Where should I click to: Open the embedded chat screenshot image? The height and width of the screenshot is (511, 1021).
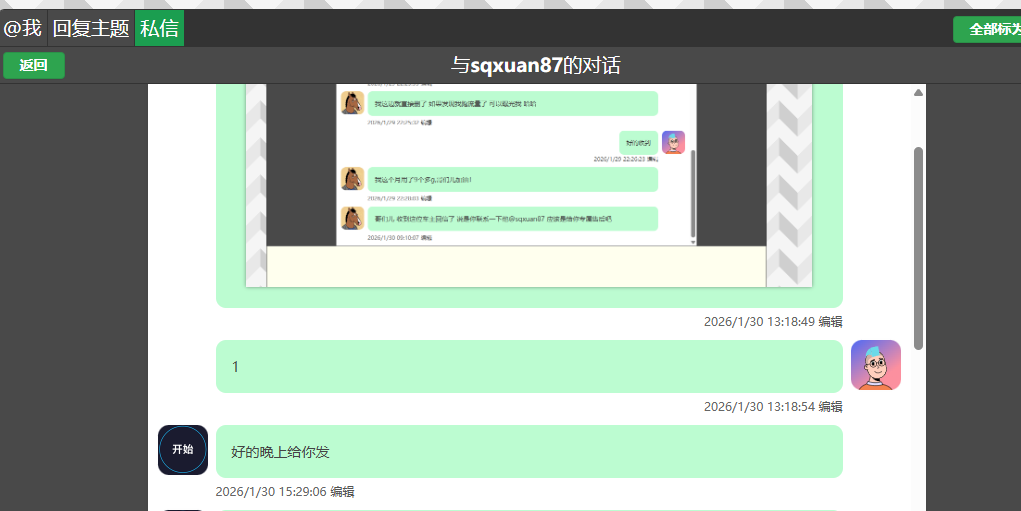529,186
